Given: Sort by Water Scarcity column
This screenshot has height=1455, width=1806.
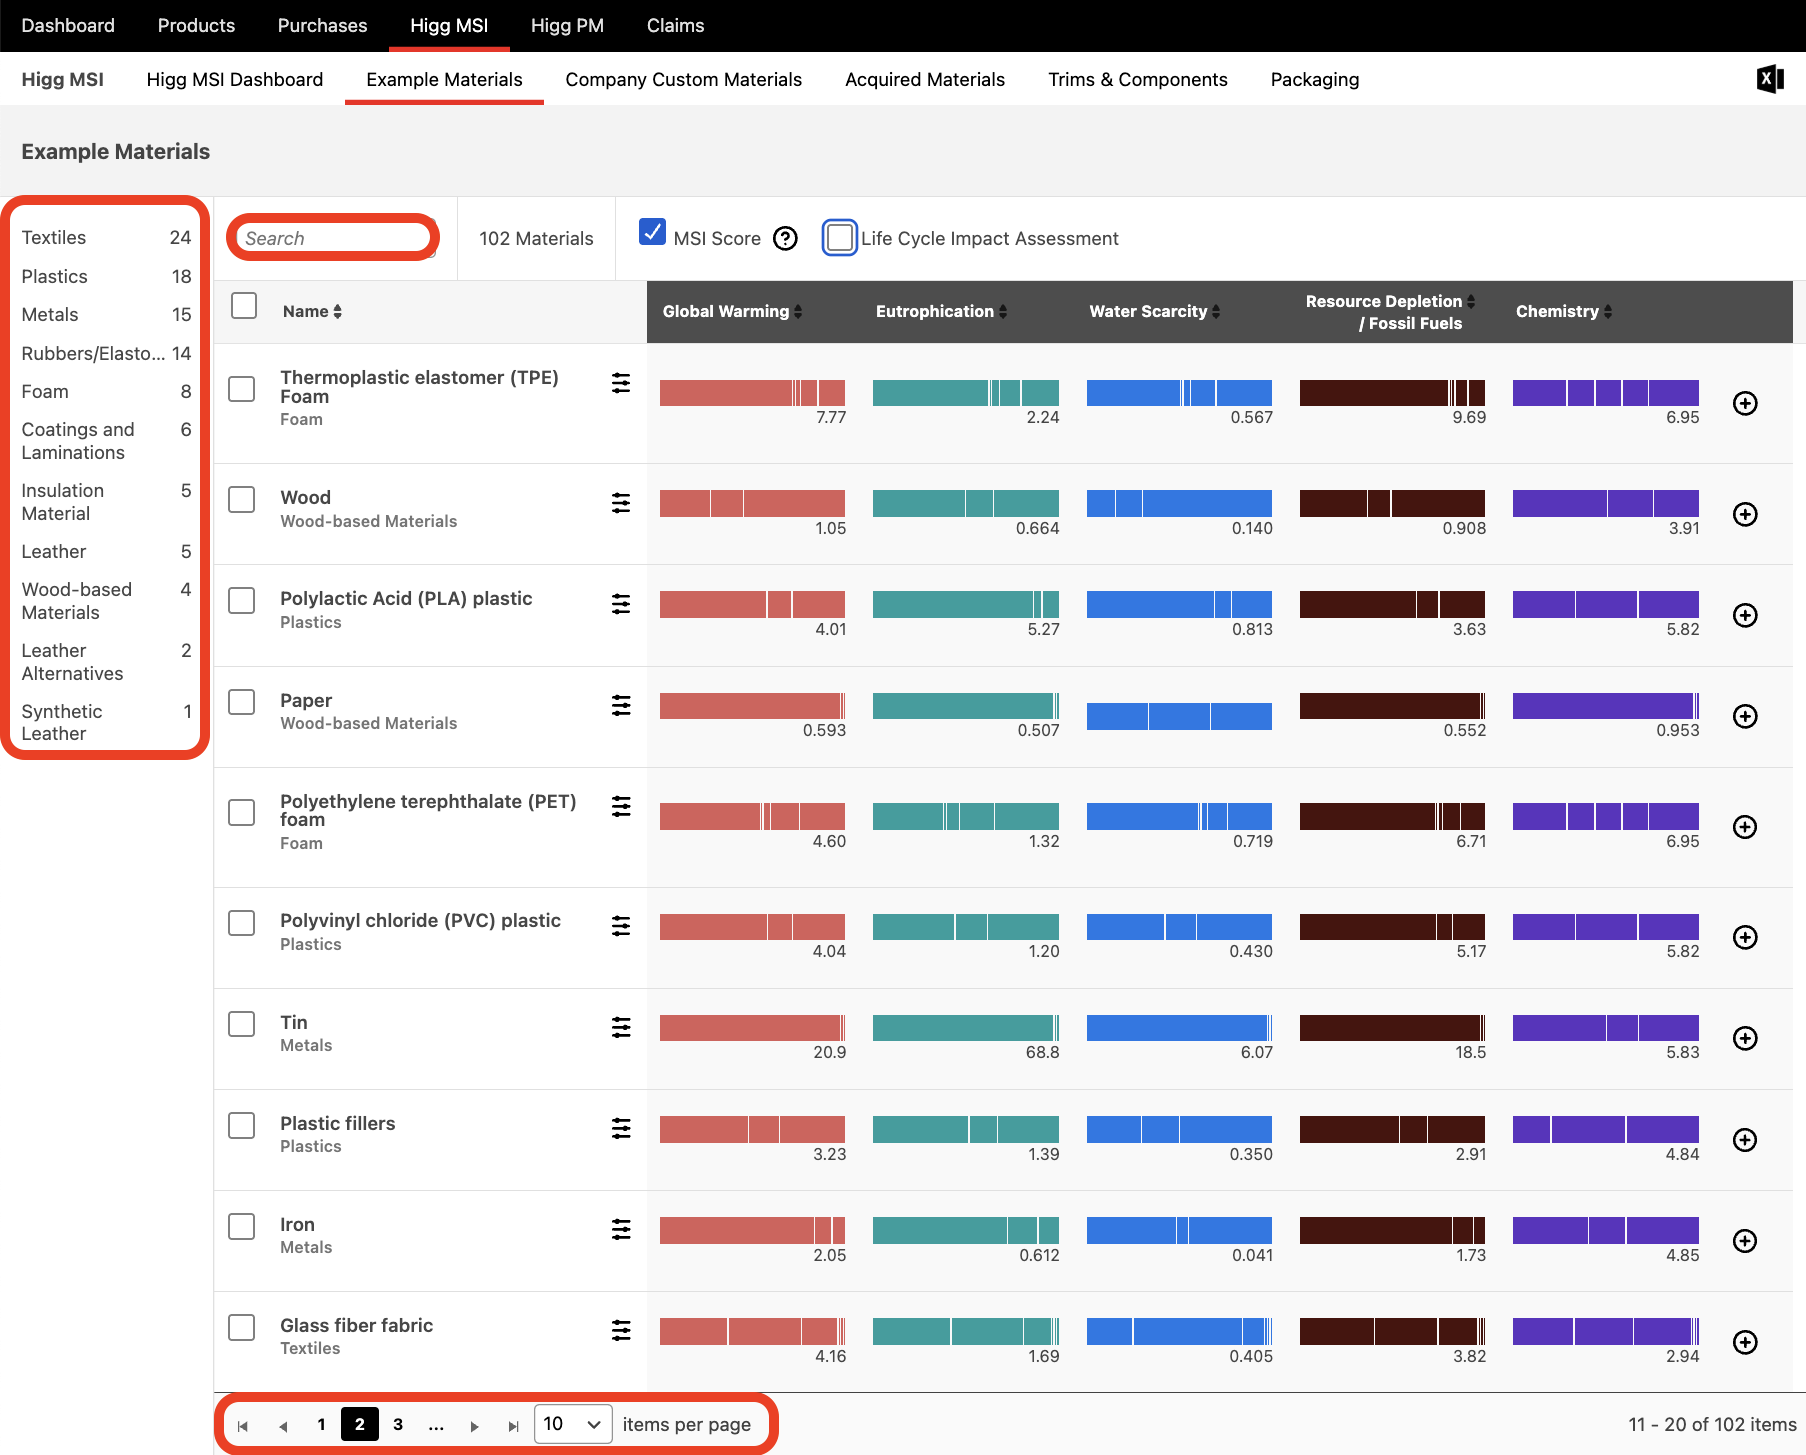Looking at the screenshot, I should coord(1154,311).
